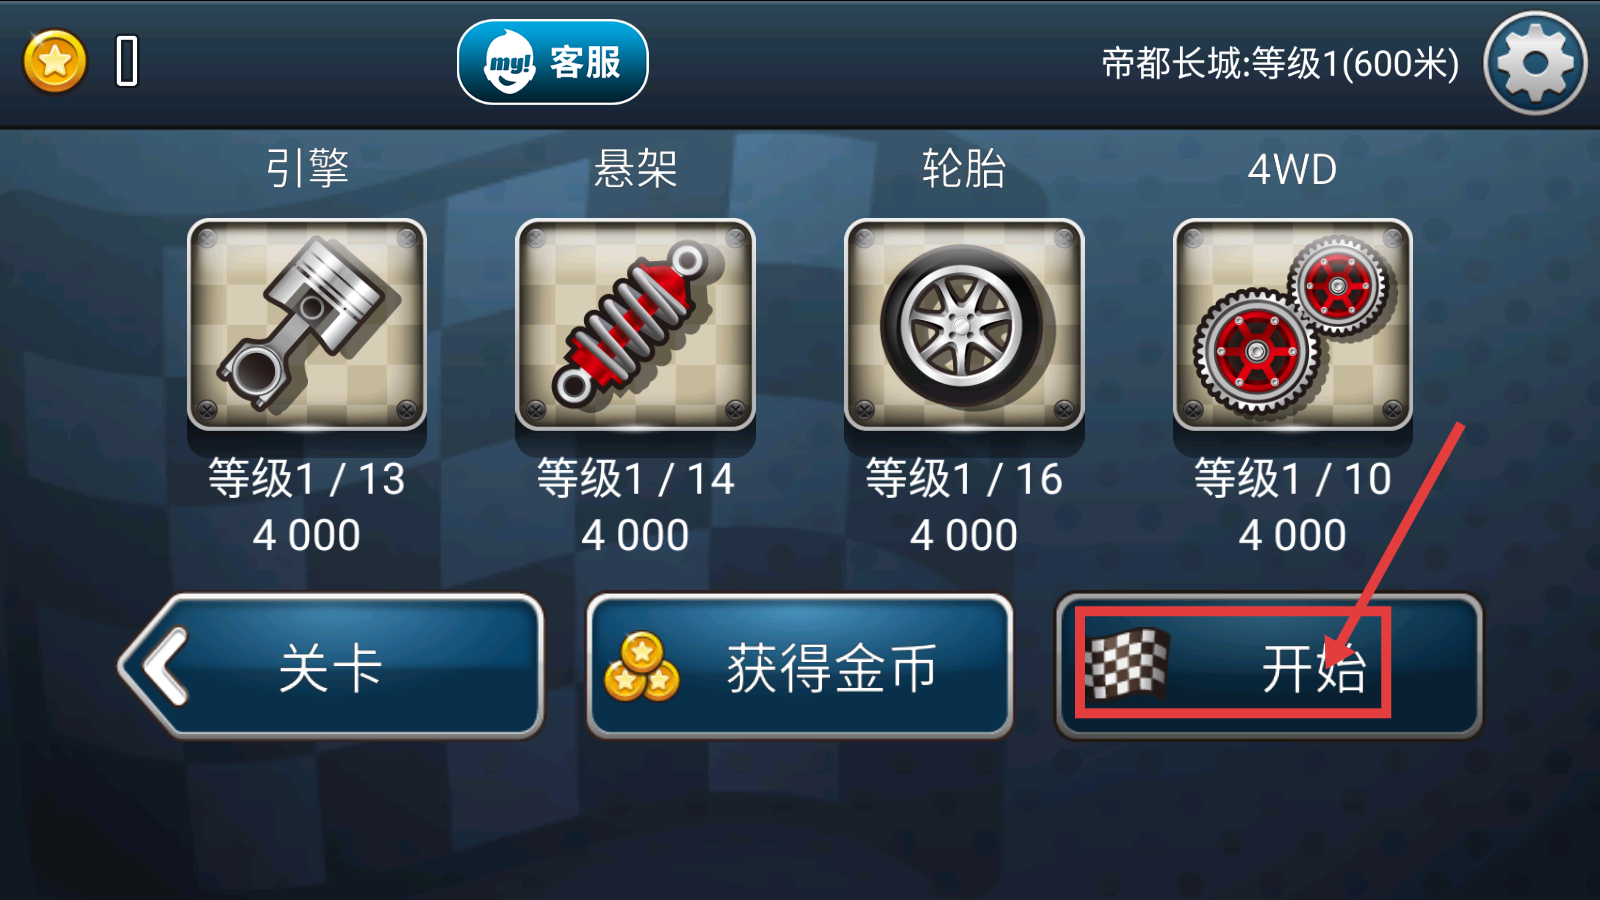Screen dimensions: 1600x900
Task: Select the tire 等级1 / 16 text
Action: pos(963,479)
